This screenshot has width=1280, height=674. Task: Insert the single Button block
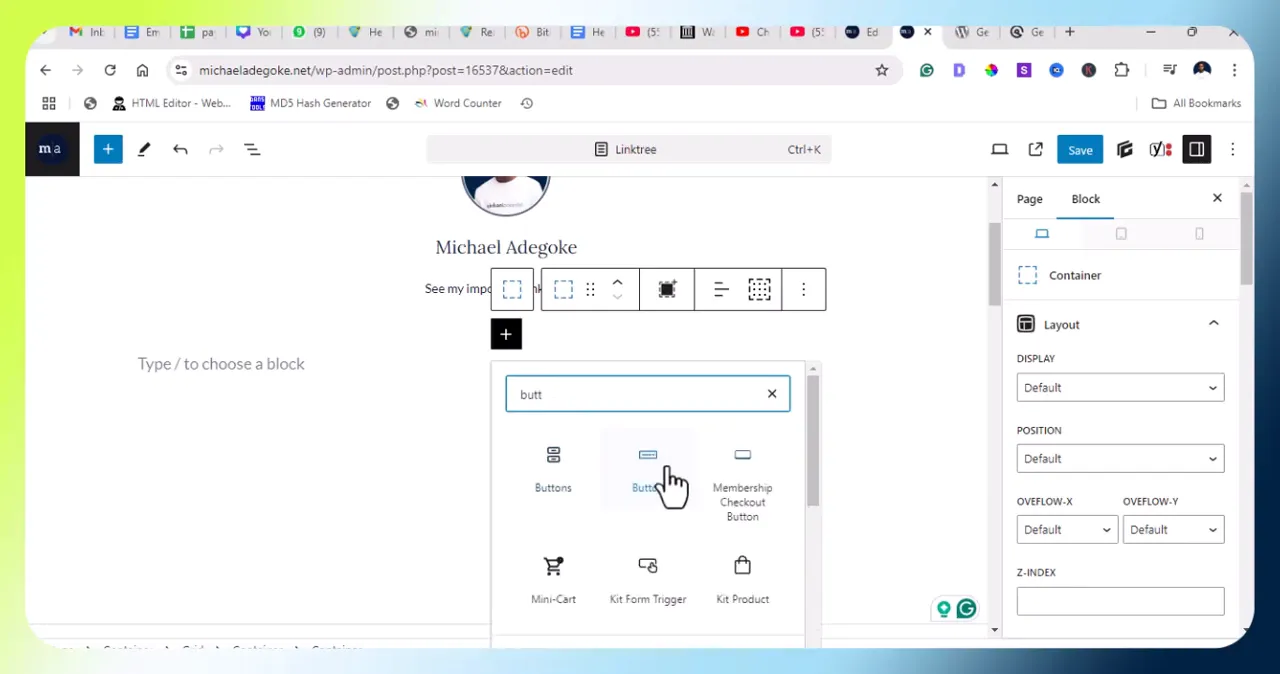click(x=648, y=470)
